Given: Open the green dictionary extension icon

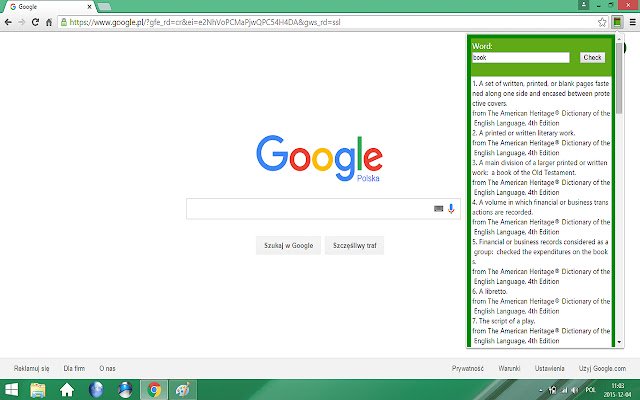Looking at the screenshot, I should pyautogui.click(x=617, y=22).
